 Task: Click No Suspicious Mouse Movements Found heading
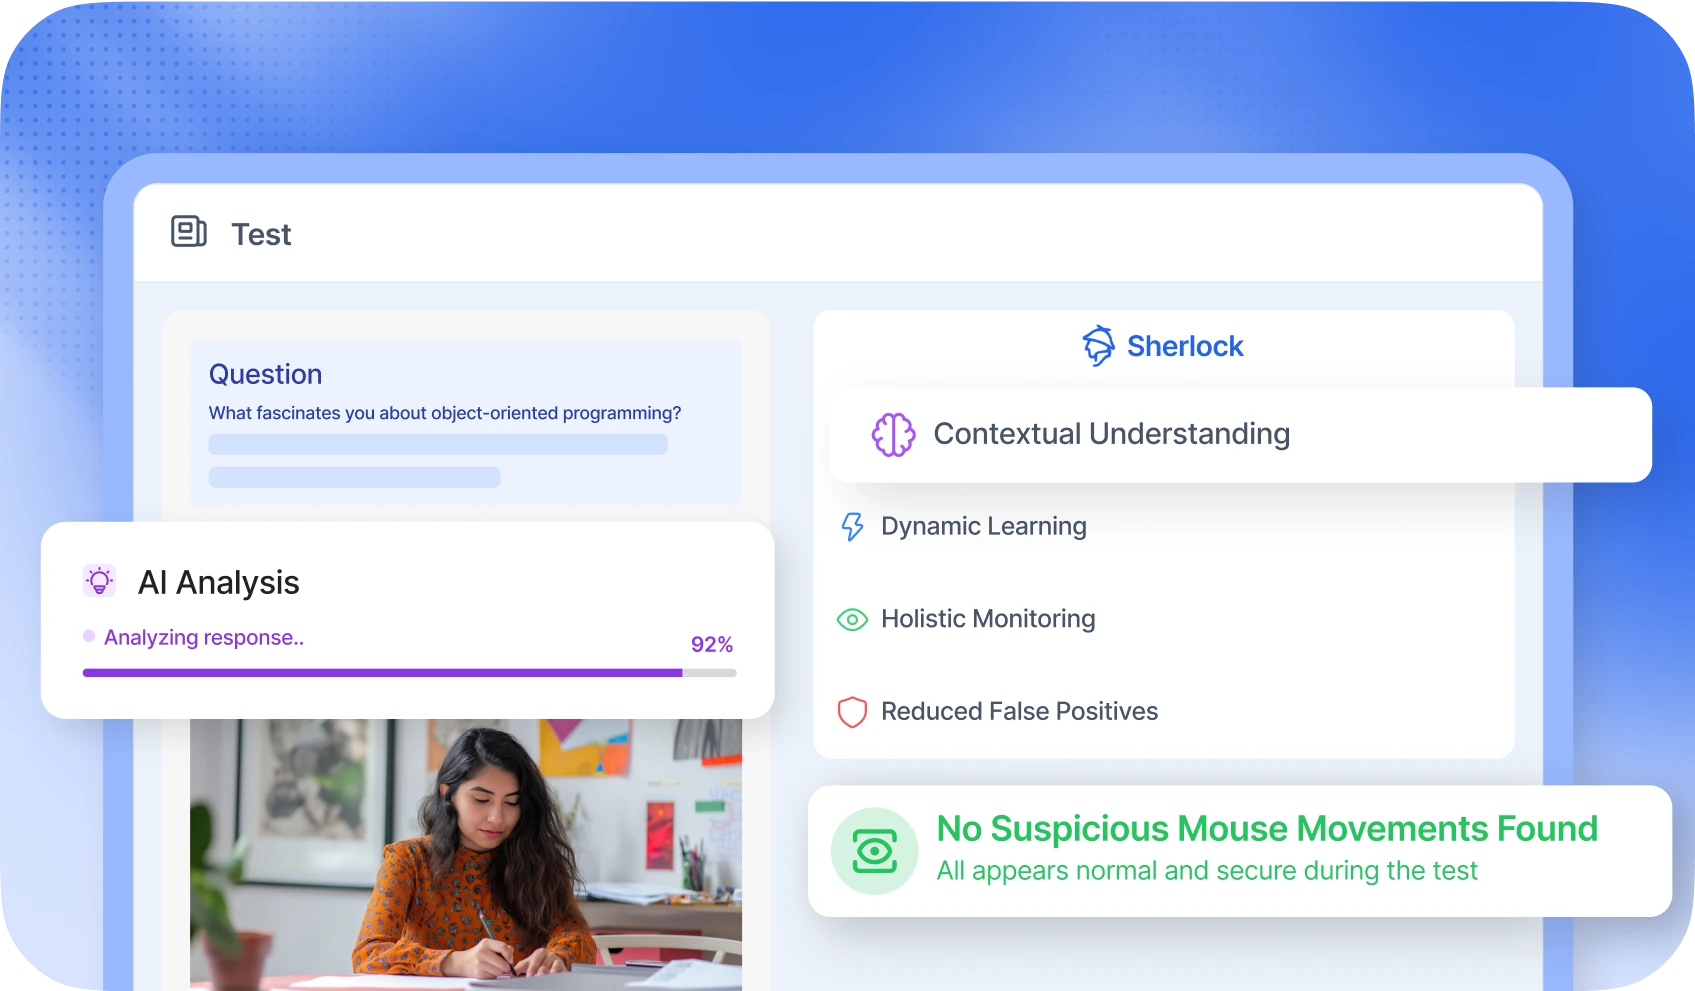(x=1267, y=829)
